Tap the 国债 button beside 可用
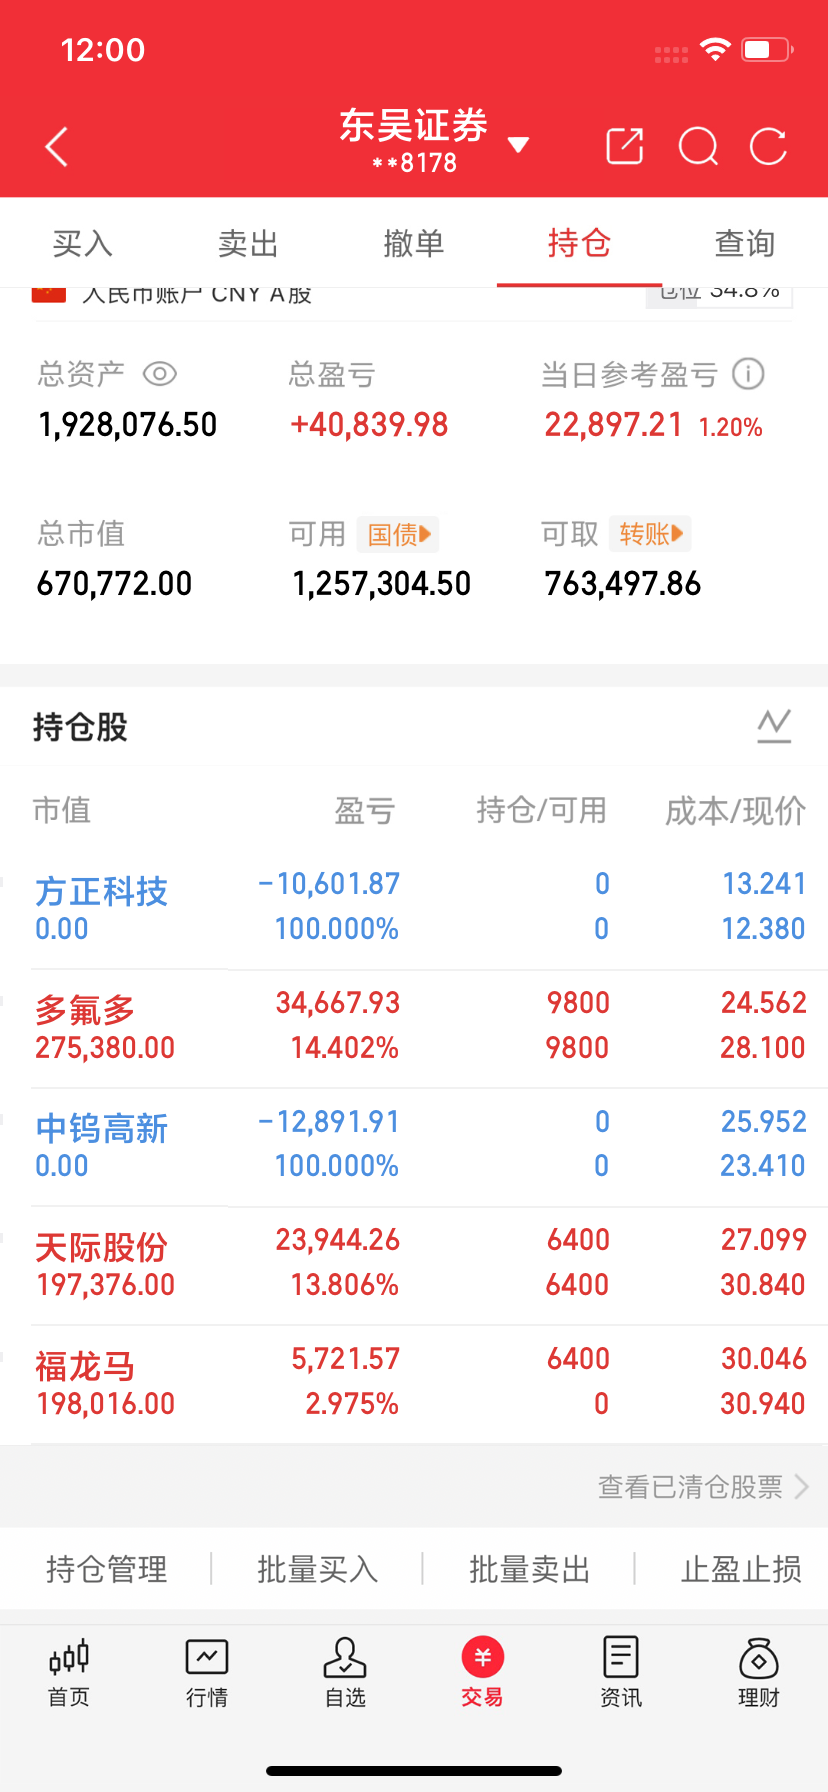 coord(398,534)
